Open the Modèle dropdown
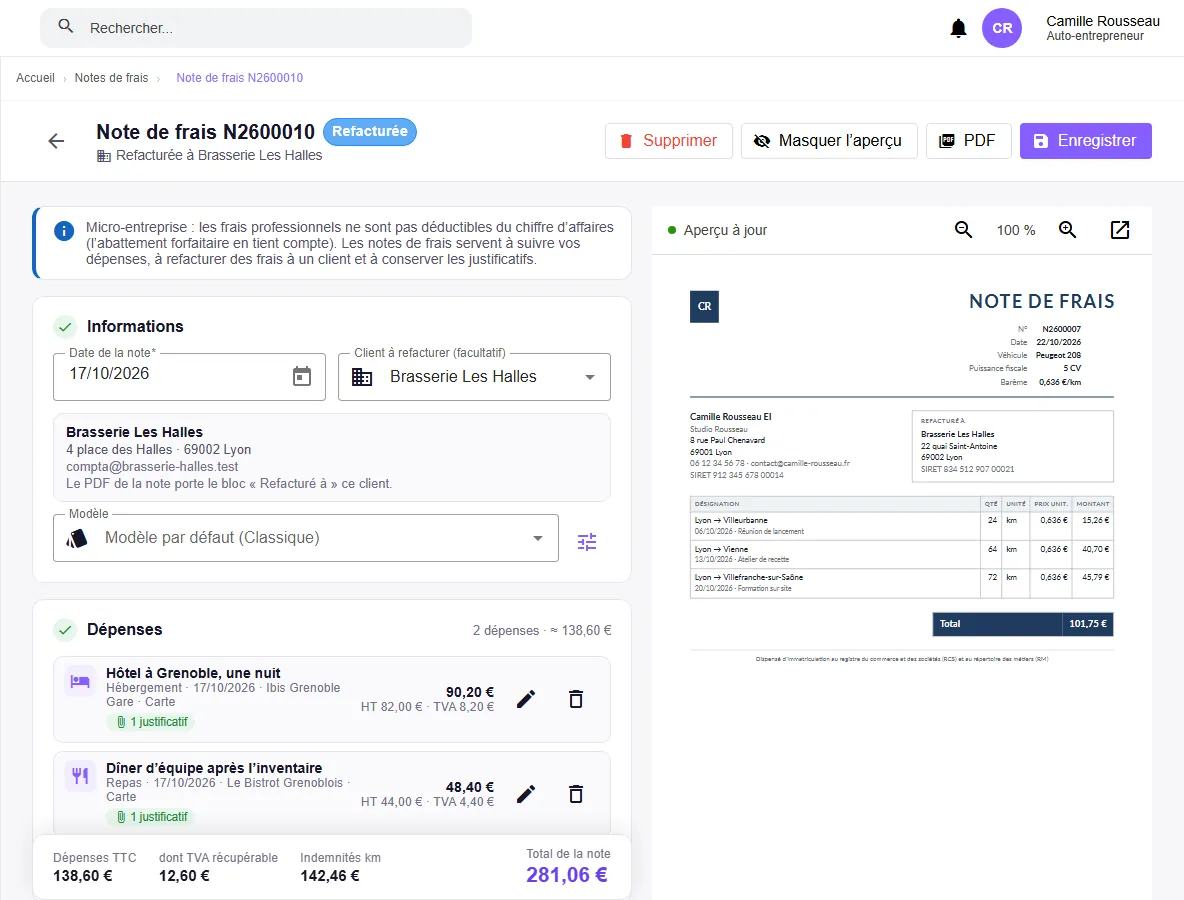This screenshot has height=900, width=1184. [x=306, y=538]
